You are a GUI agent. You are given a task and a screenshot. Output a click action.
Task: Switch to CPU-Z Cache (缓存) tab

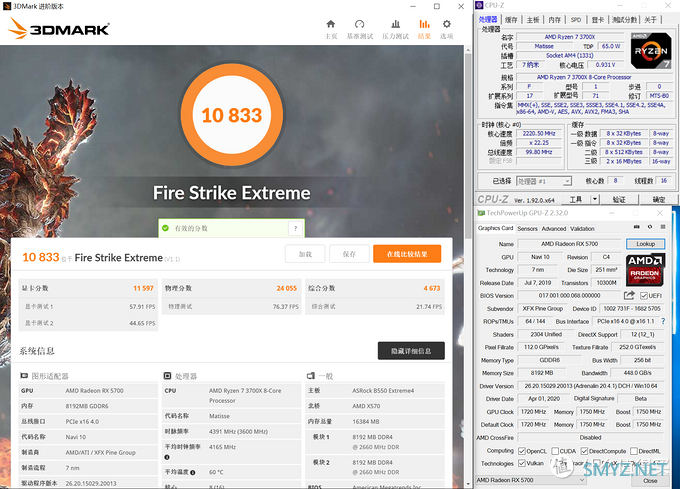511,20
